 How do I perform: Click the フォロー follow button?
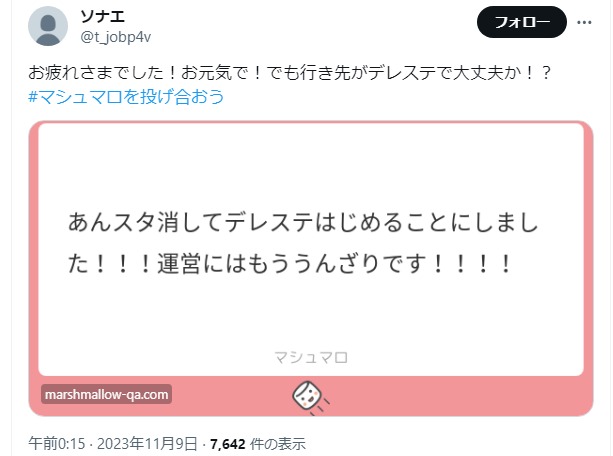522,22
